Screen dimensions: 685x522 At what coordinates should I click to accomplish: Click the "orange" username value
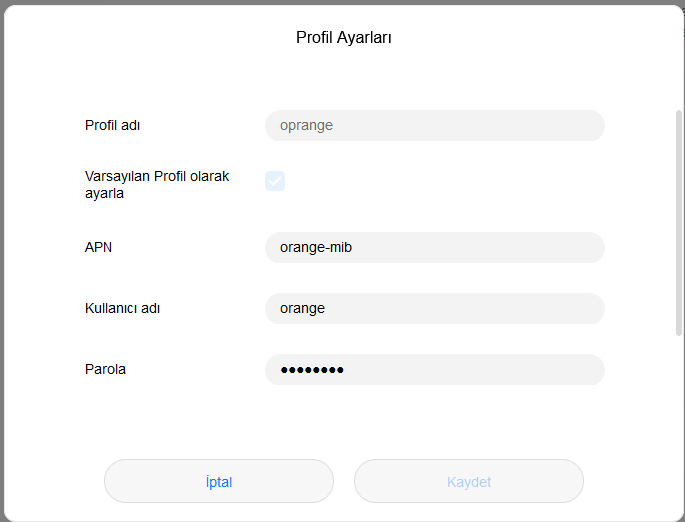(x=302, y=309)
